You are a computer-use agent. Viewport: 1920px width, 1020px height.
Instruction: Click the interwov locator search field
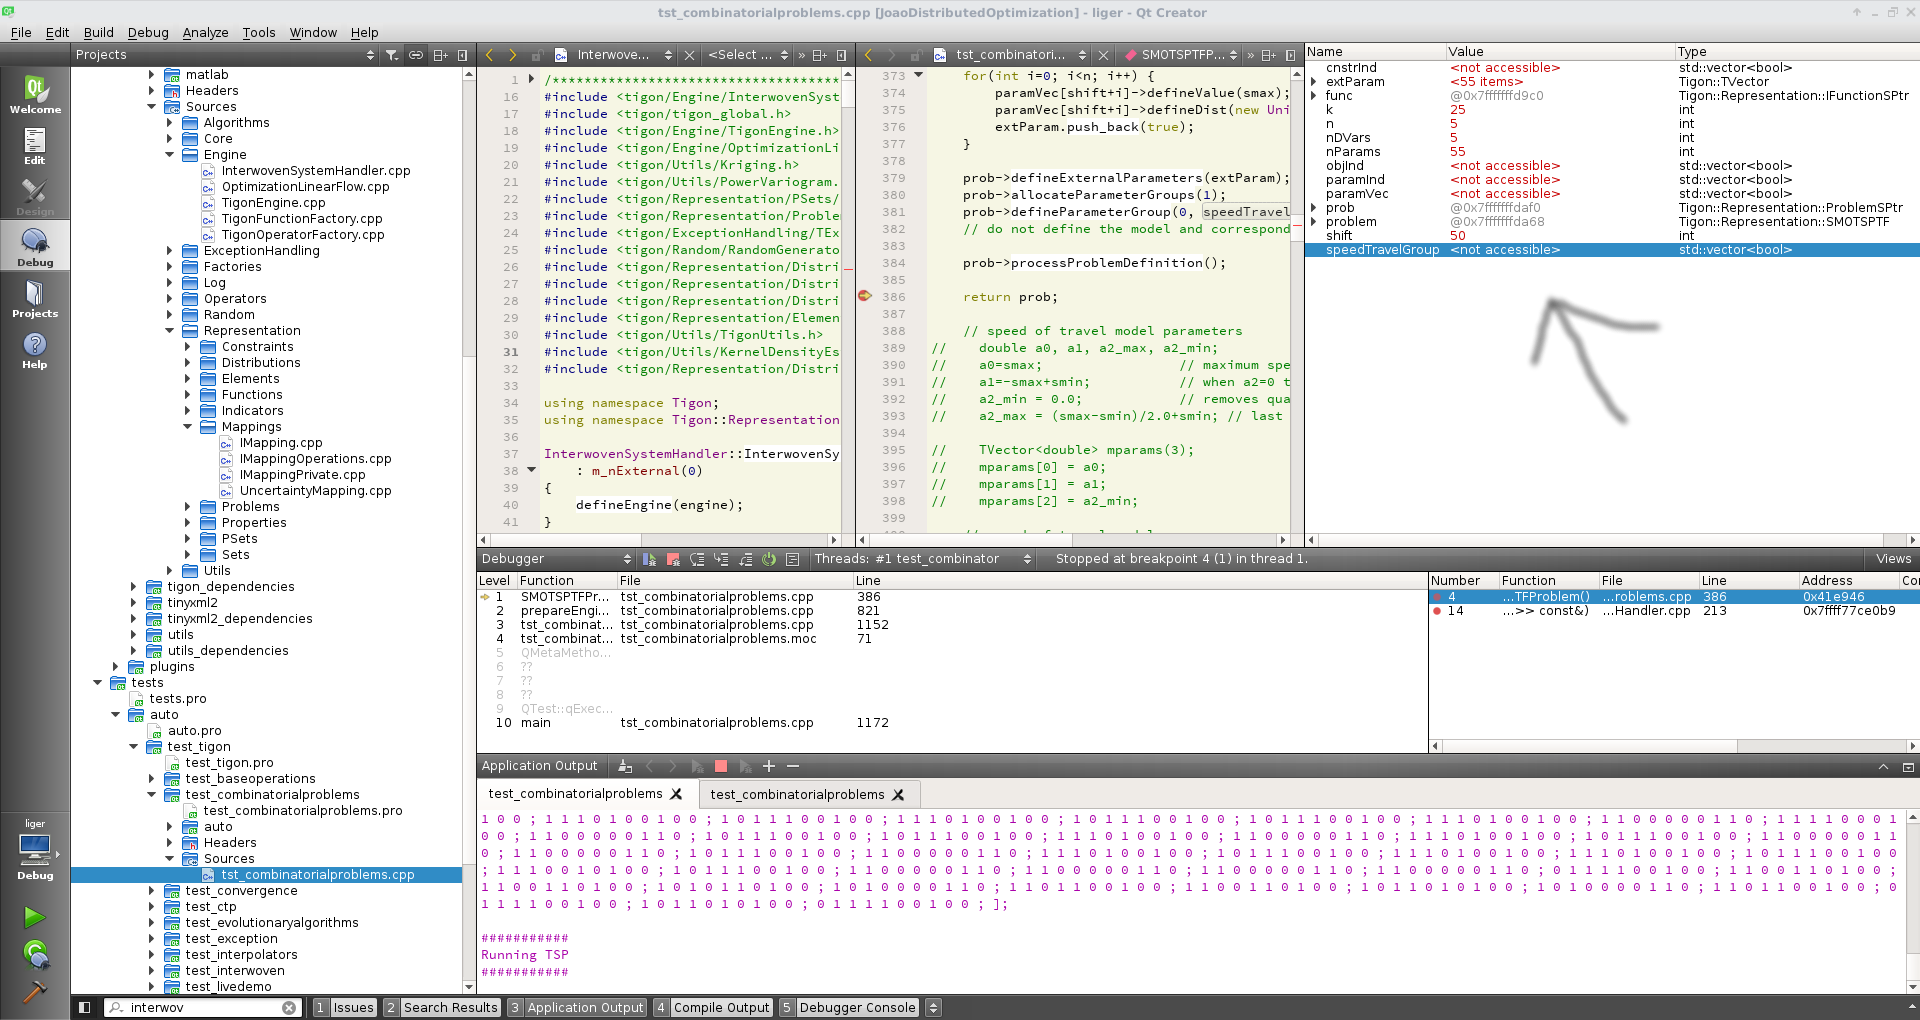click(202, 1007)
